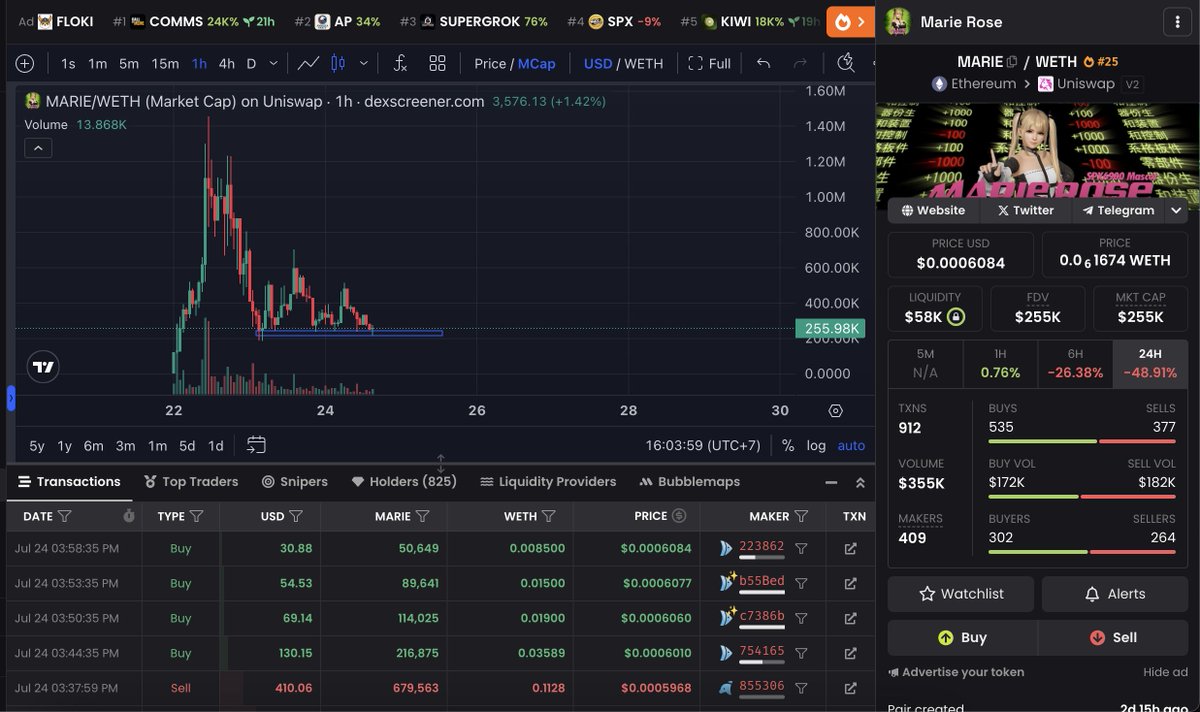Open explorer link for the 410.06 sell
Image resolution: width=1200 pixels, height=712 pixels.
(x=851, y=688)
